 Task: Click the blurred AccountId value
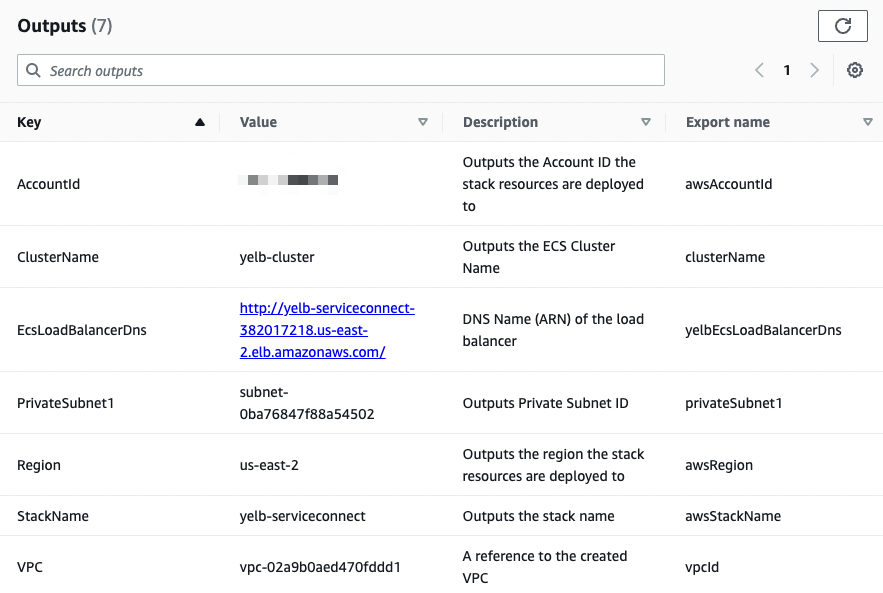tap(288, 181)
